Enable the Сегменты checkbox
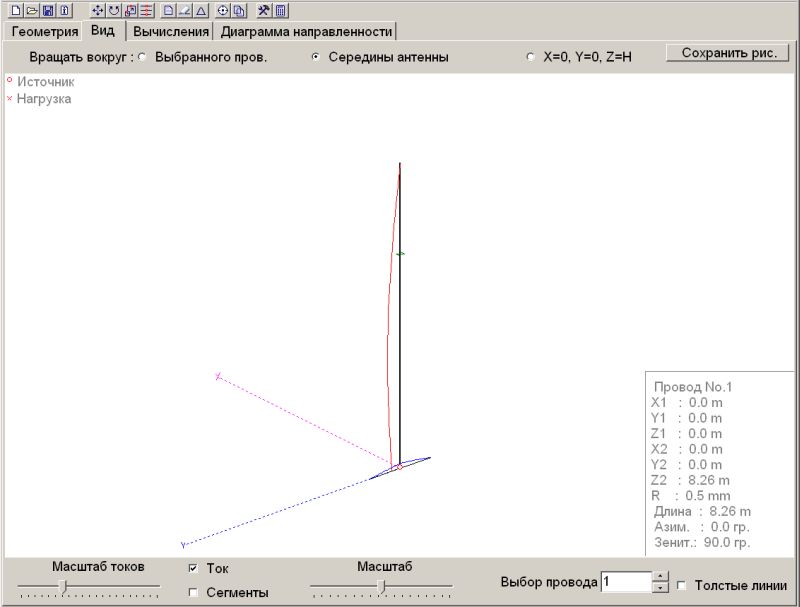Viewport: 800px width, 607px height. pos(193,592)
